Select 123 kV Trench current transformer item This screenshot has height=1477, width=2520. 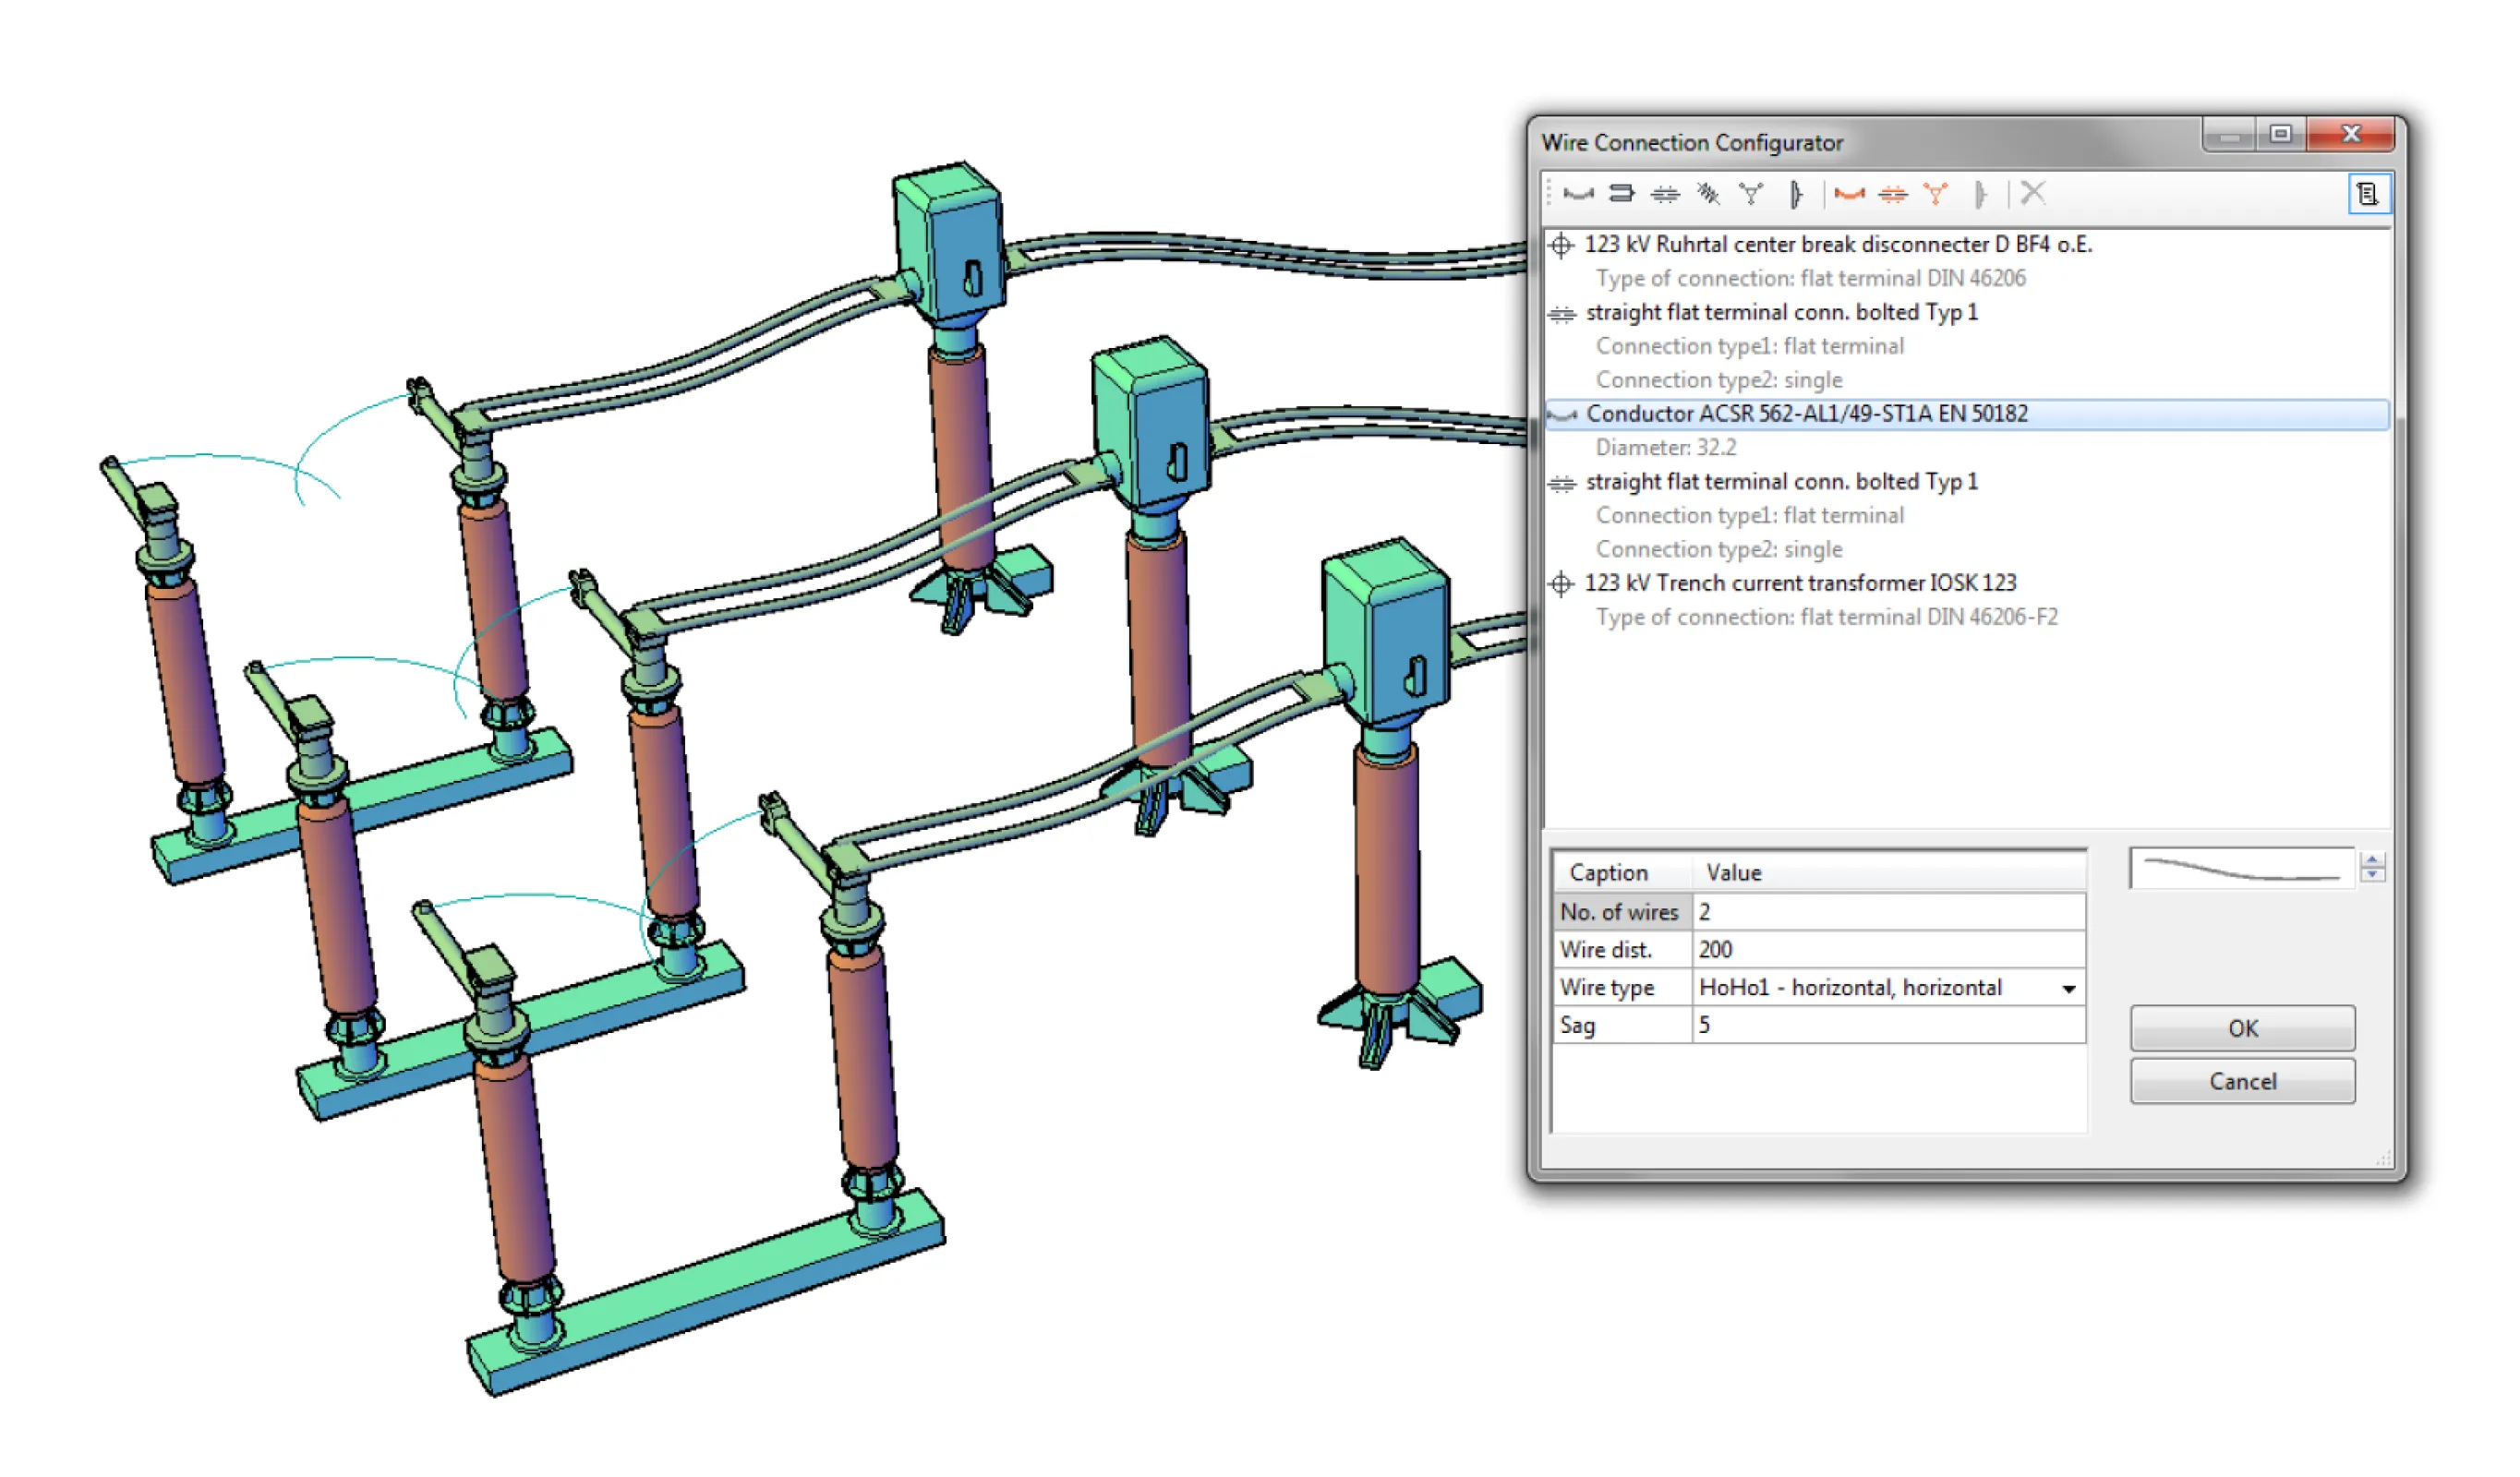click(1800, 583)
